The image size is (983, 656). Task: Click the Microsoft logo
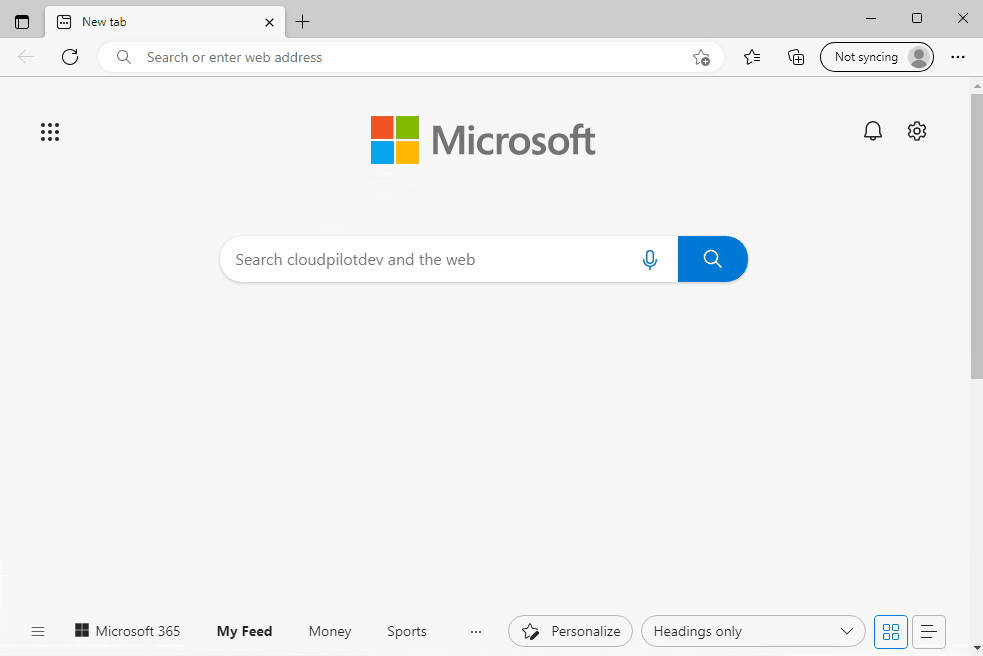point(483,140)
